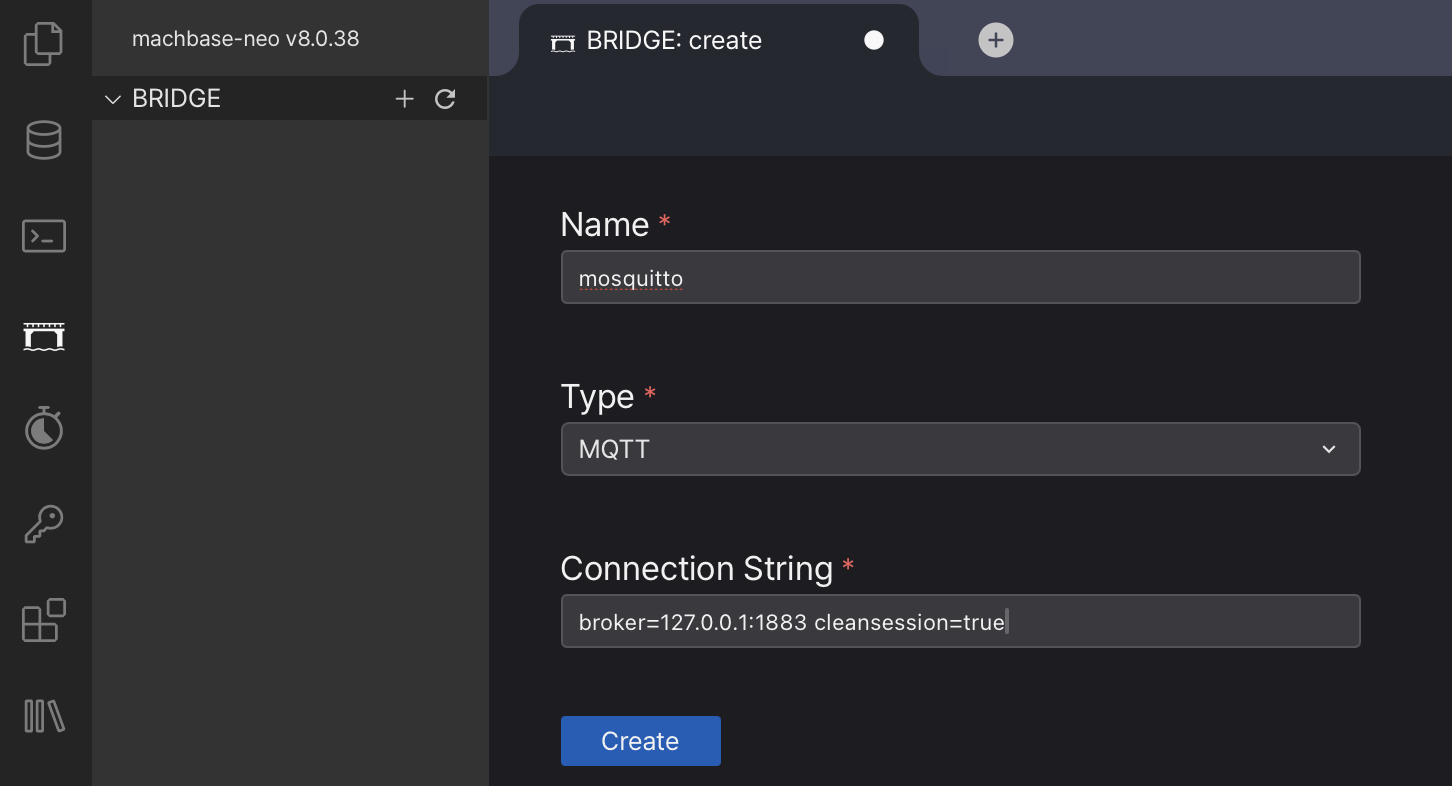Open the timer stopwatch sidebar icon
Image resolution: width=1452 pixels, height=786 pixels.
coord(44,428)
